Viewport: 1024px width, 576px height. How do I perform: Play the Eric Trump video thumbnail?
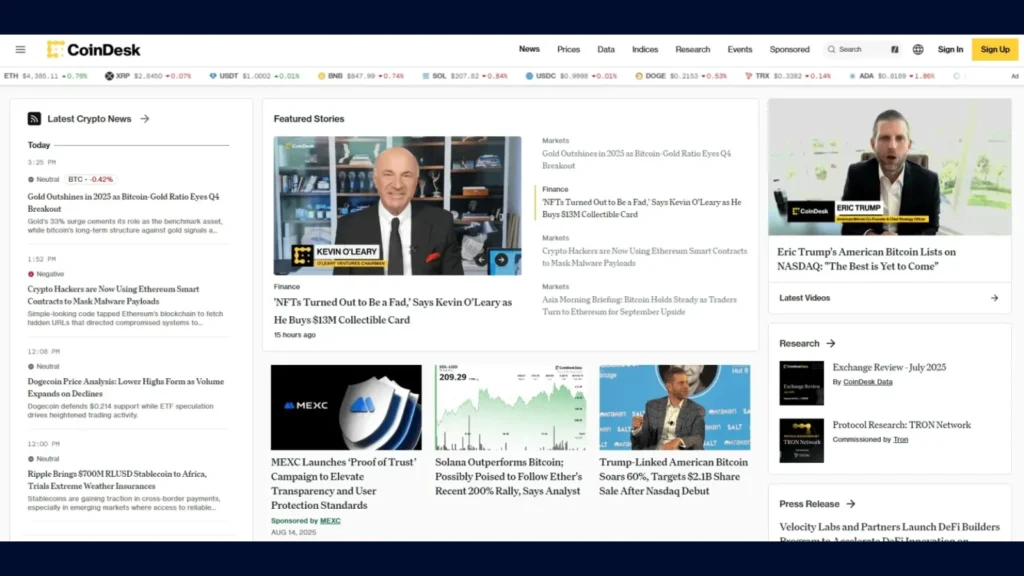coord(889,167)
